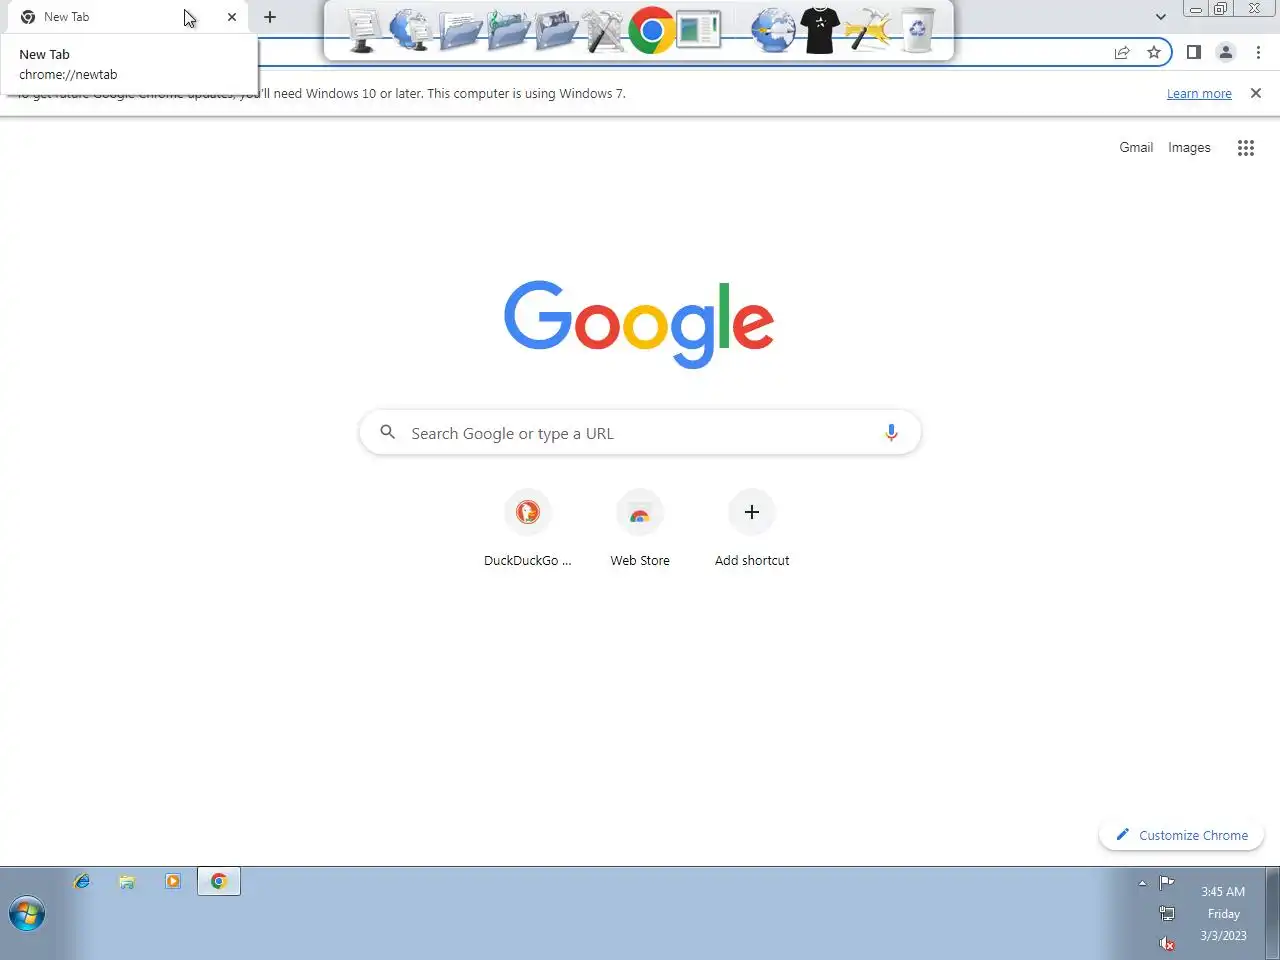Close the New Tab tab
Viewport: 1280px width, 960px height.
point(232,17)
